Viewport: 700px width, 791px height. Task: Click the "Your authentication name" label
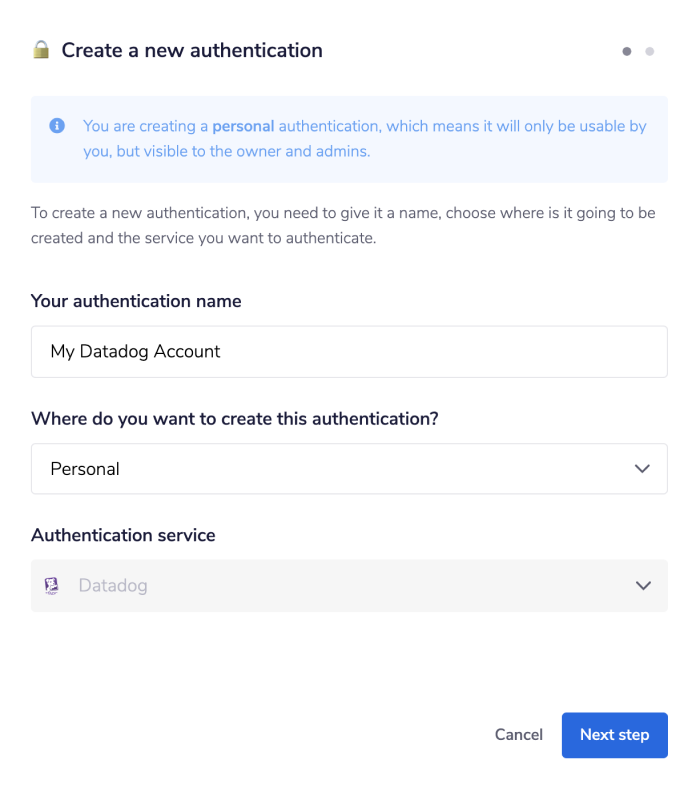(136, 301)
